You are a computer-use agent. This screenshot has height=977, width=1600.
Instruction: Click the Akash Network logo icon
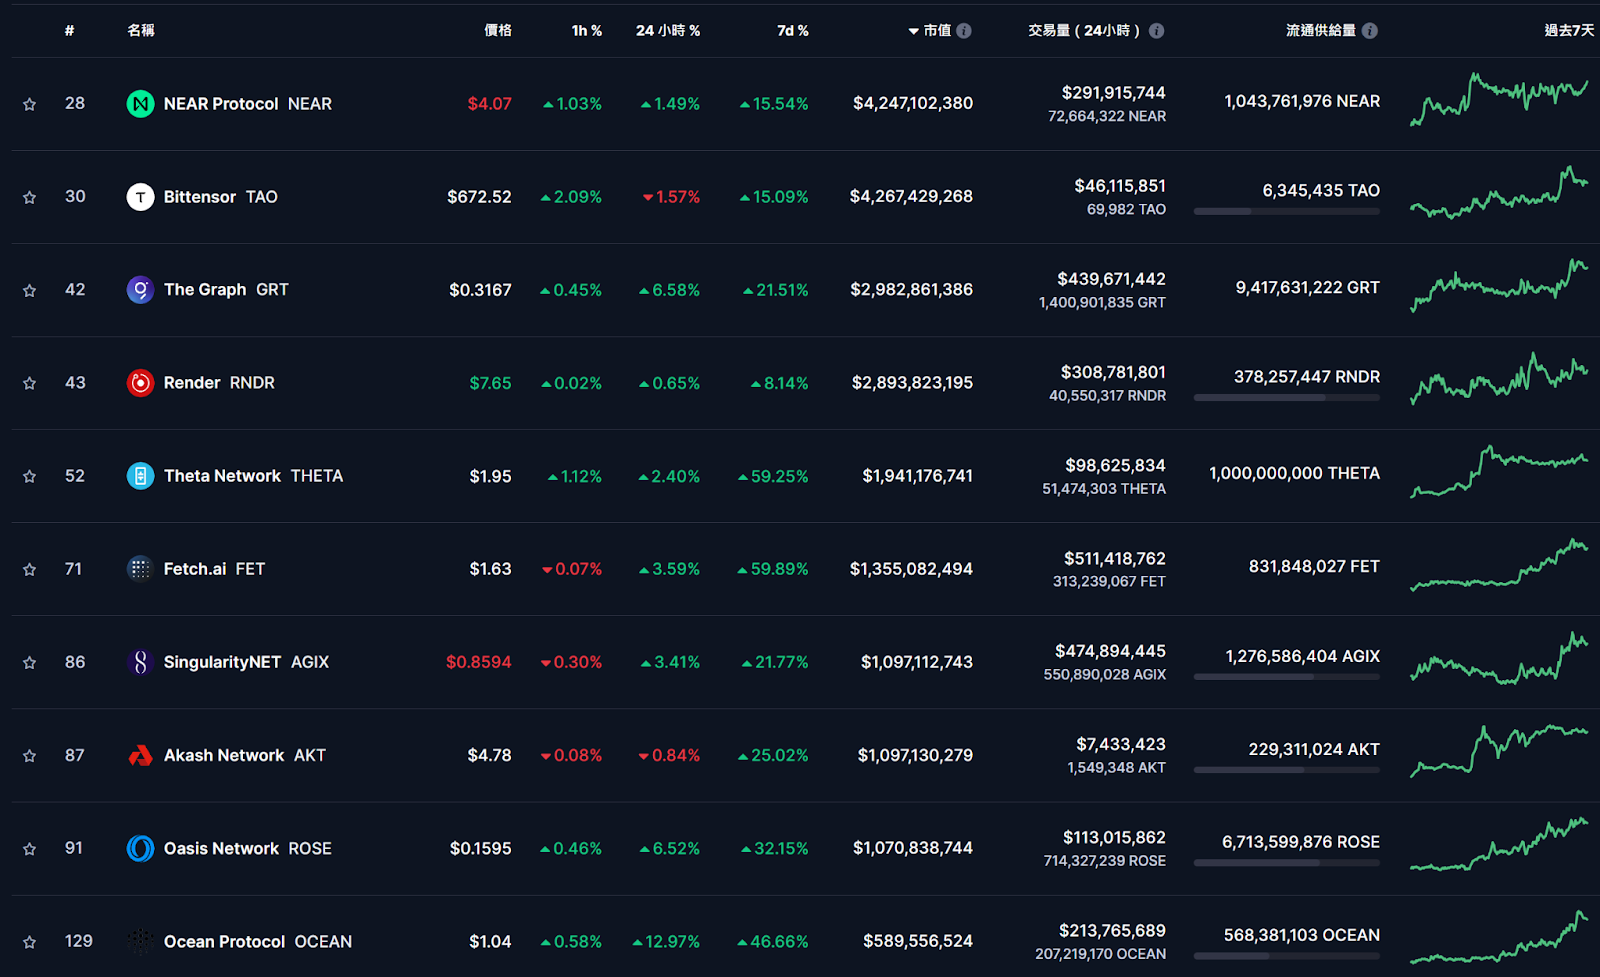(140, 755)
